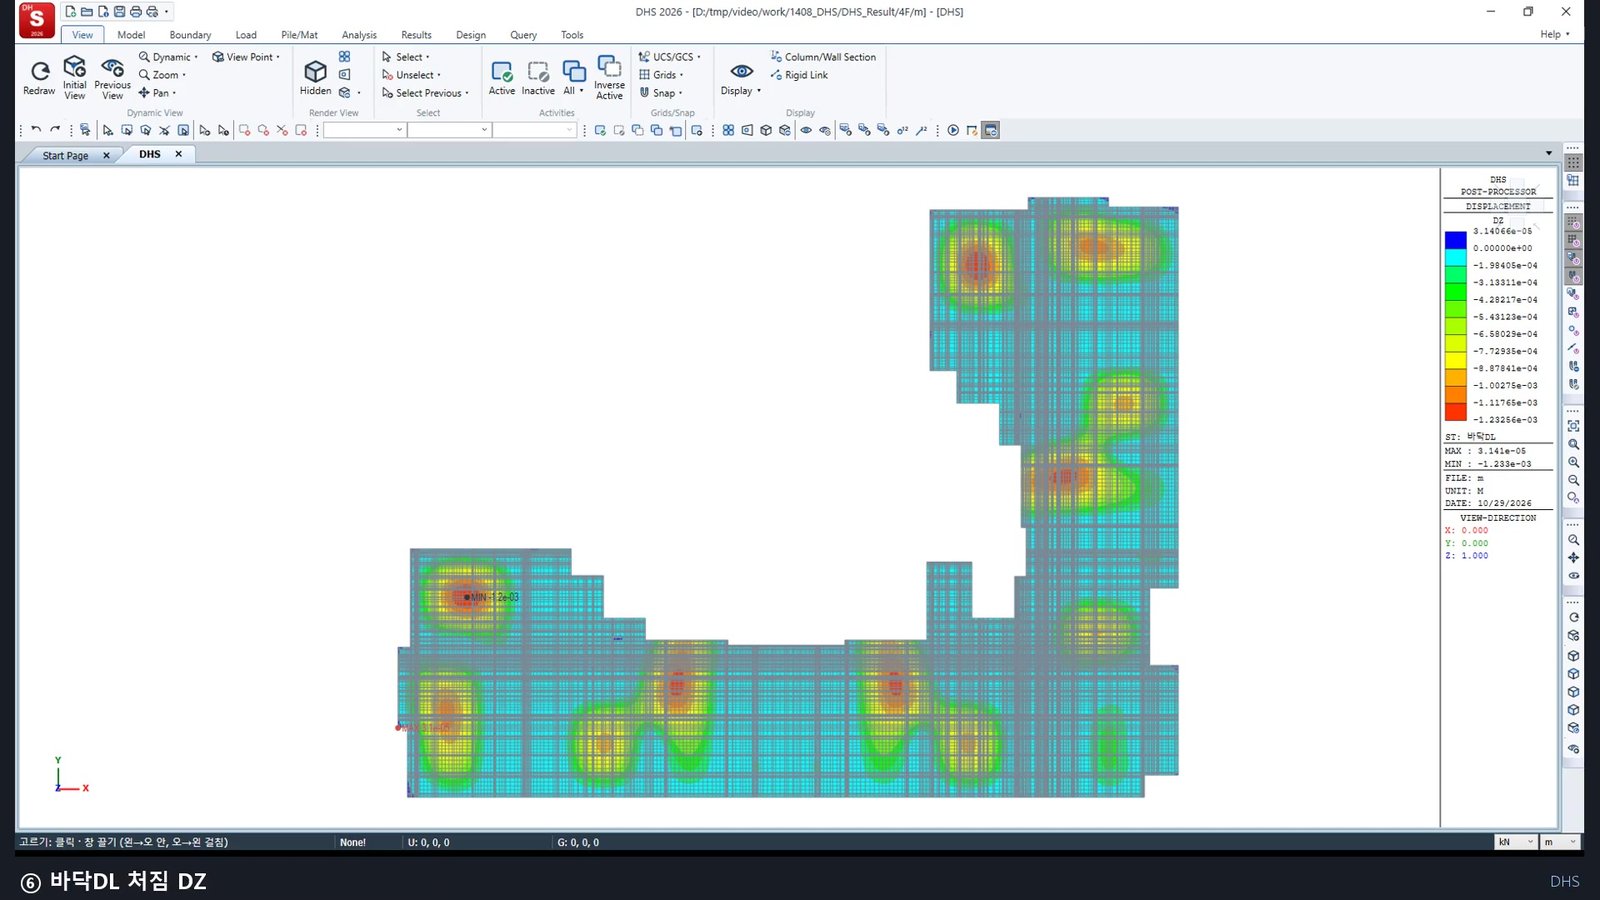This screenshot has width=1600, height=900.
Task: Open the m length unit dropdown
Action: pyautogui.click(x=1559, y=842)
